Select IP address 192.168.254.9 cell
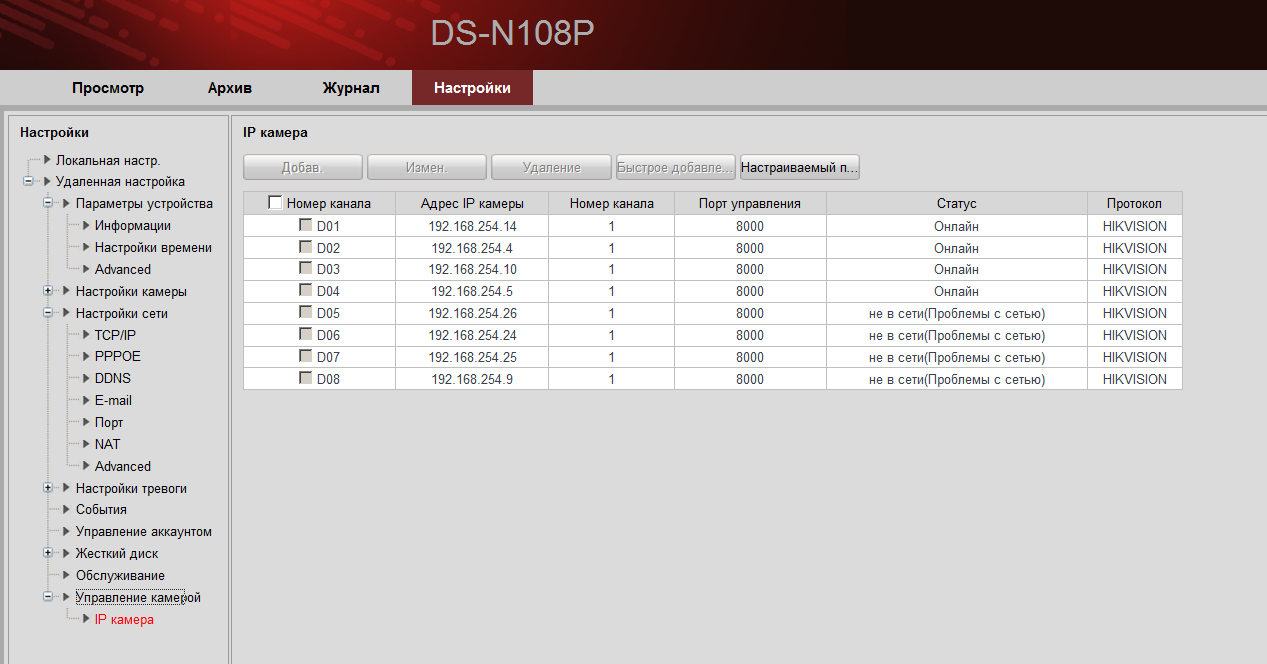The width and height of the screenshot is (1267, 664). [x=472, y=379]
